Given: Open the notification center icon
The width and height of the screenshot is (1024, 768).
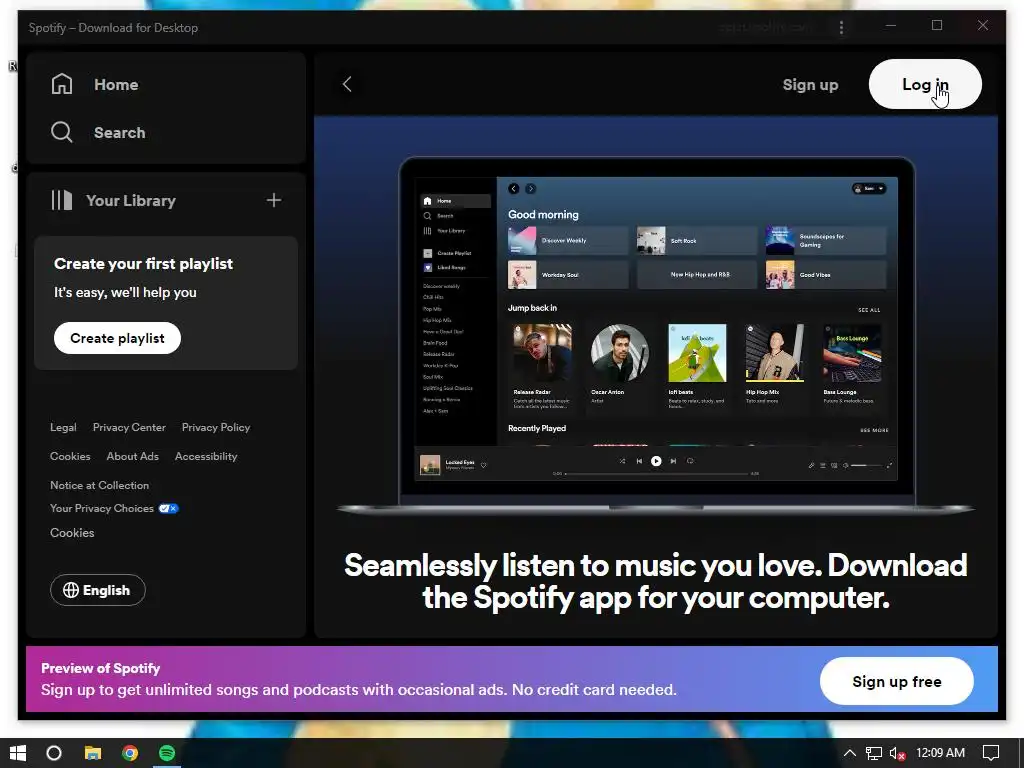Looking at the screenshot, I should click(x=991, y=753).
